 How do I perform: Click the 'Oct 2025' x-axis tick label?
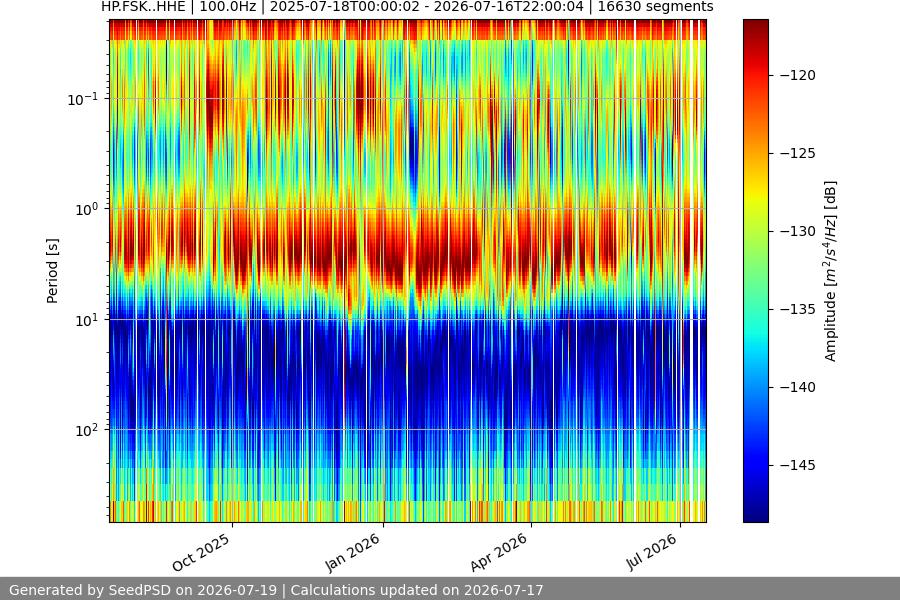(201, 552)
